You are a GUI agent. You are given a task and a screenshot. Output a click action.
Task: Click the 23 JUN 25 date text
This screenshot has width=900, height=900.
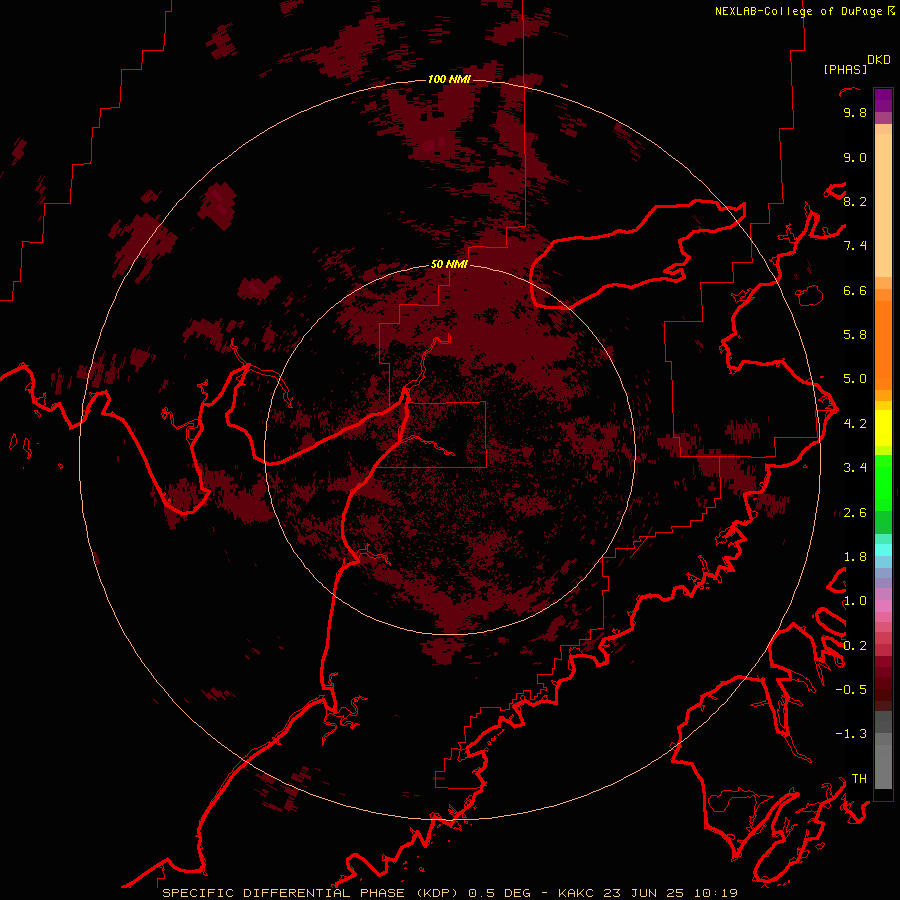pos(643,893)
